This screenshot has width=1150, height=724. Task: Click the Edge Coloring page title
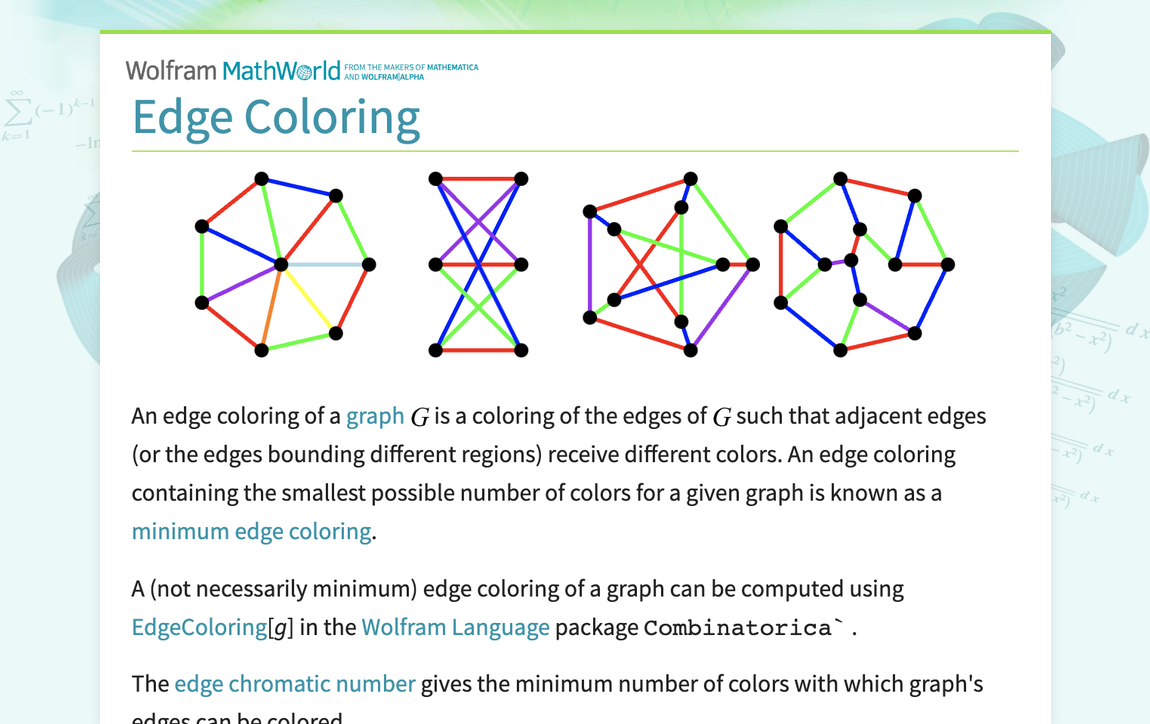pyautogui.click(x=276, y=117)
